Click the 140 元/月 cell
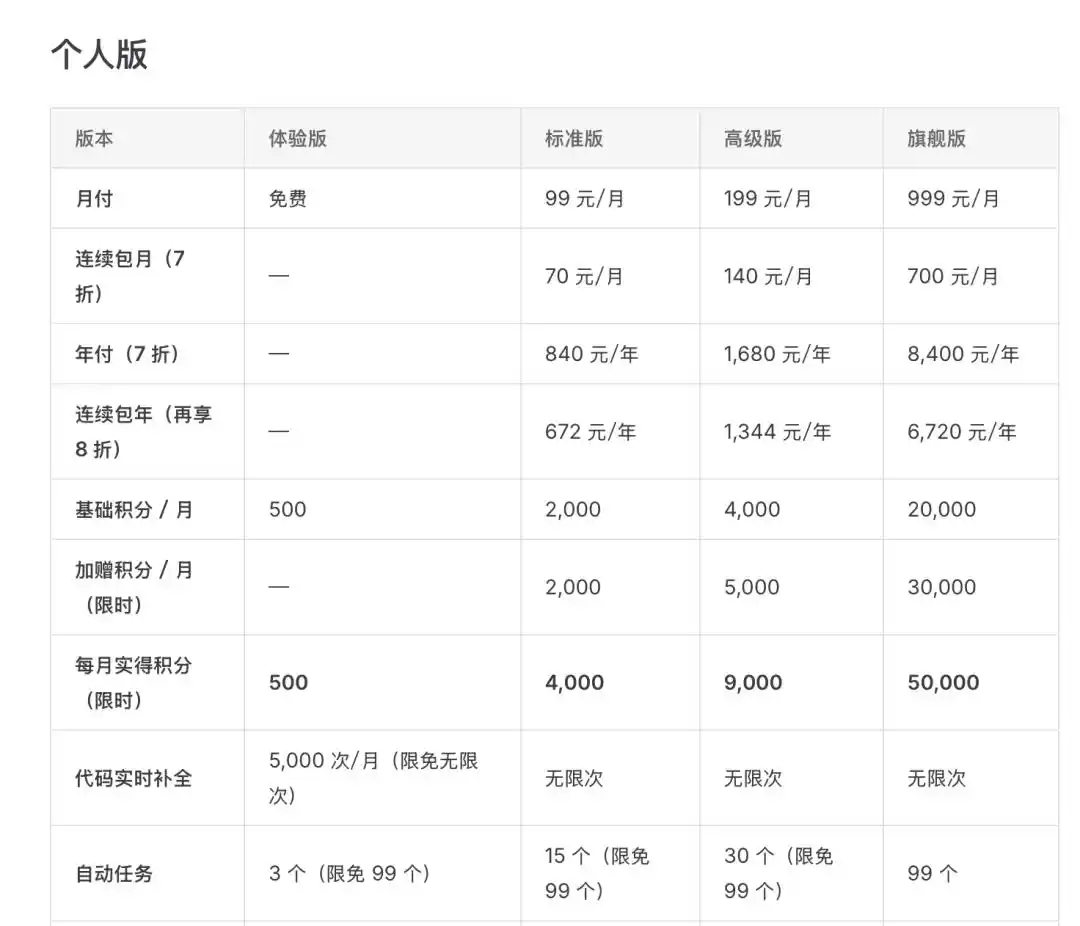 click(x=767, y=276)
